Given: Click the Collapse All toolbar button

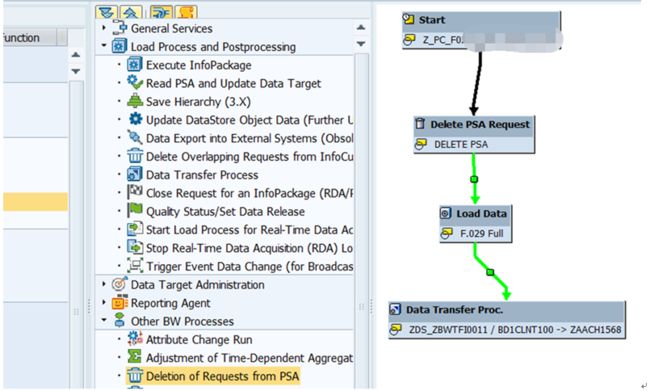Looking at the screenshot, I should [x=131, y=12].
